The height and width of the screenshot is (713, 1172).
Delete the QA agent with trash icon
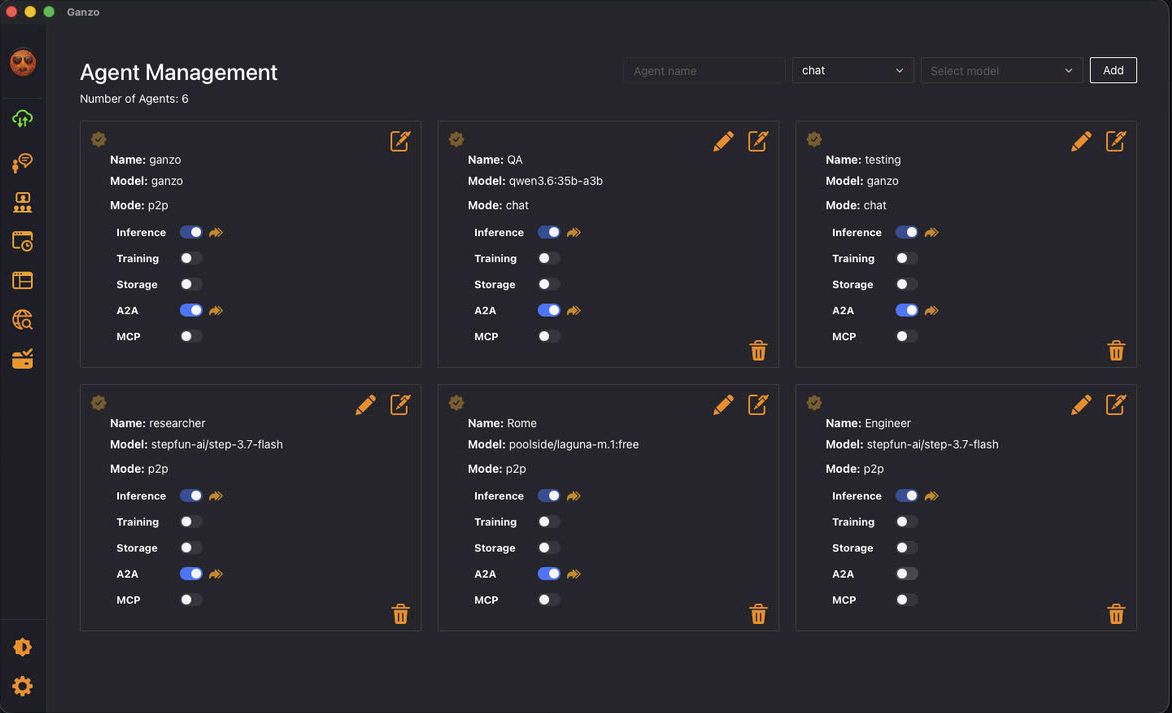[759, 351]
